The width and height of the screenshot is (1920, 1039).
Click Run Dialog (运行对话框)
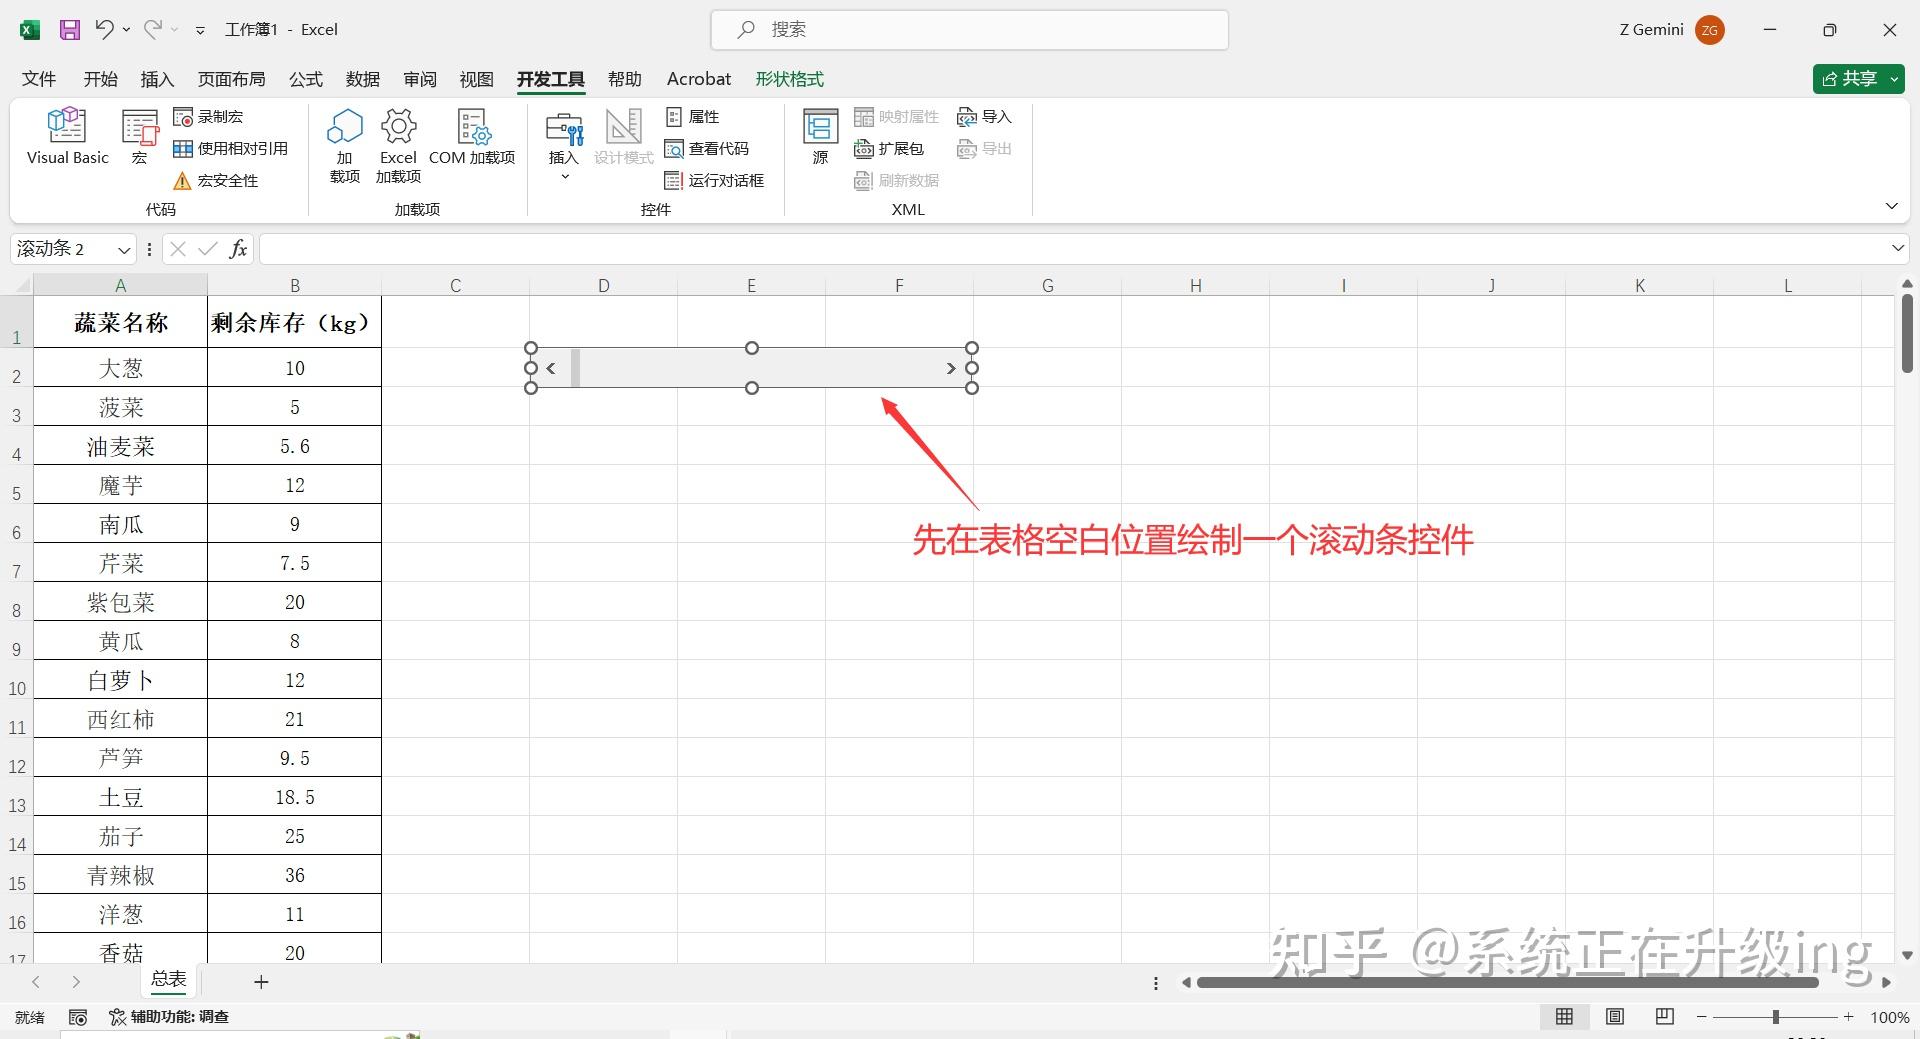click(x=714, y=181)
